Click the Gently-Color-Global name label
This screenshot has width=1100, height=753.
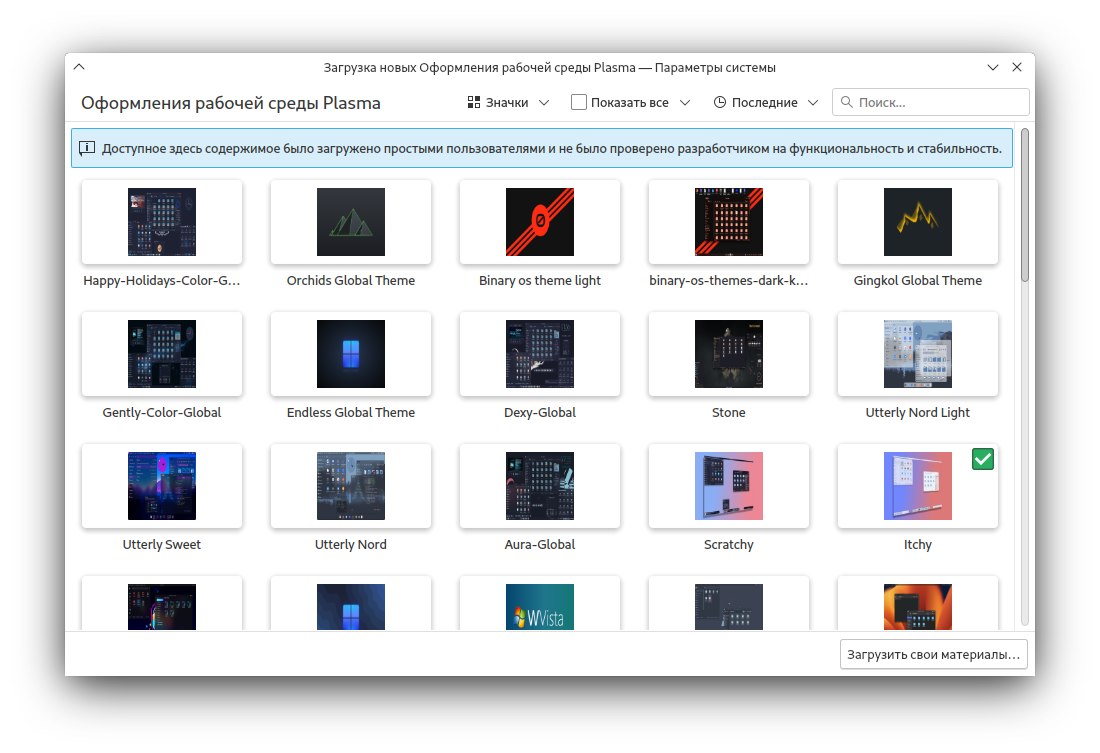click(161, 413)
